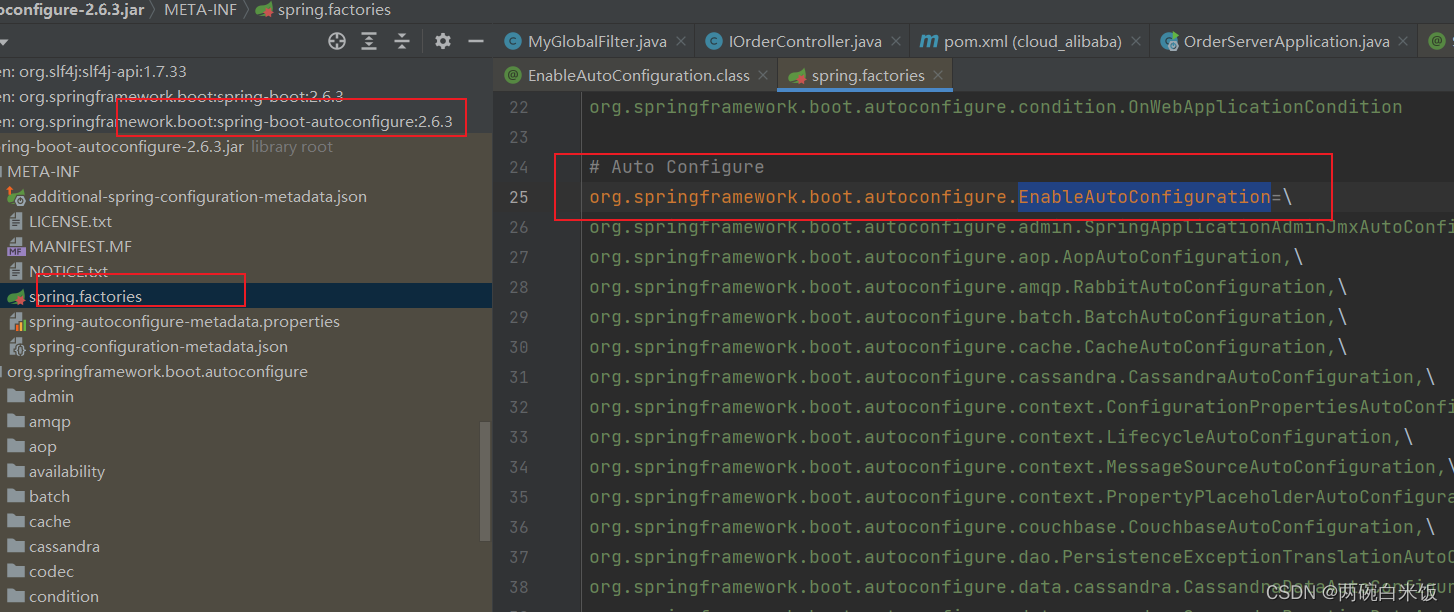Click the Expand All icon in Project toolbar
This screenshot has height=612, width=1454.
coord(369,40)
